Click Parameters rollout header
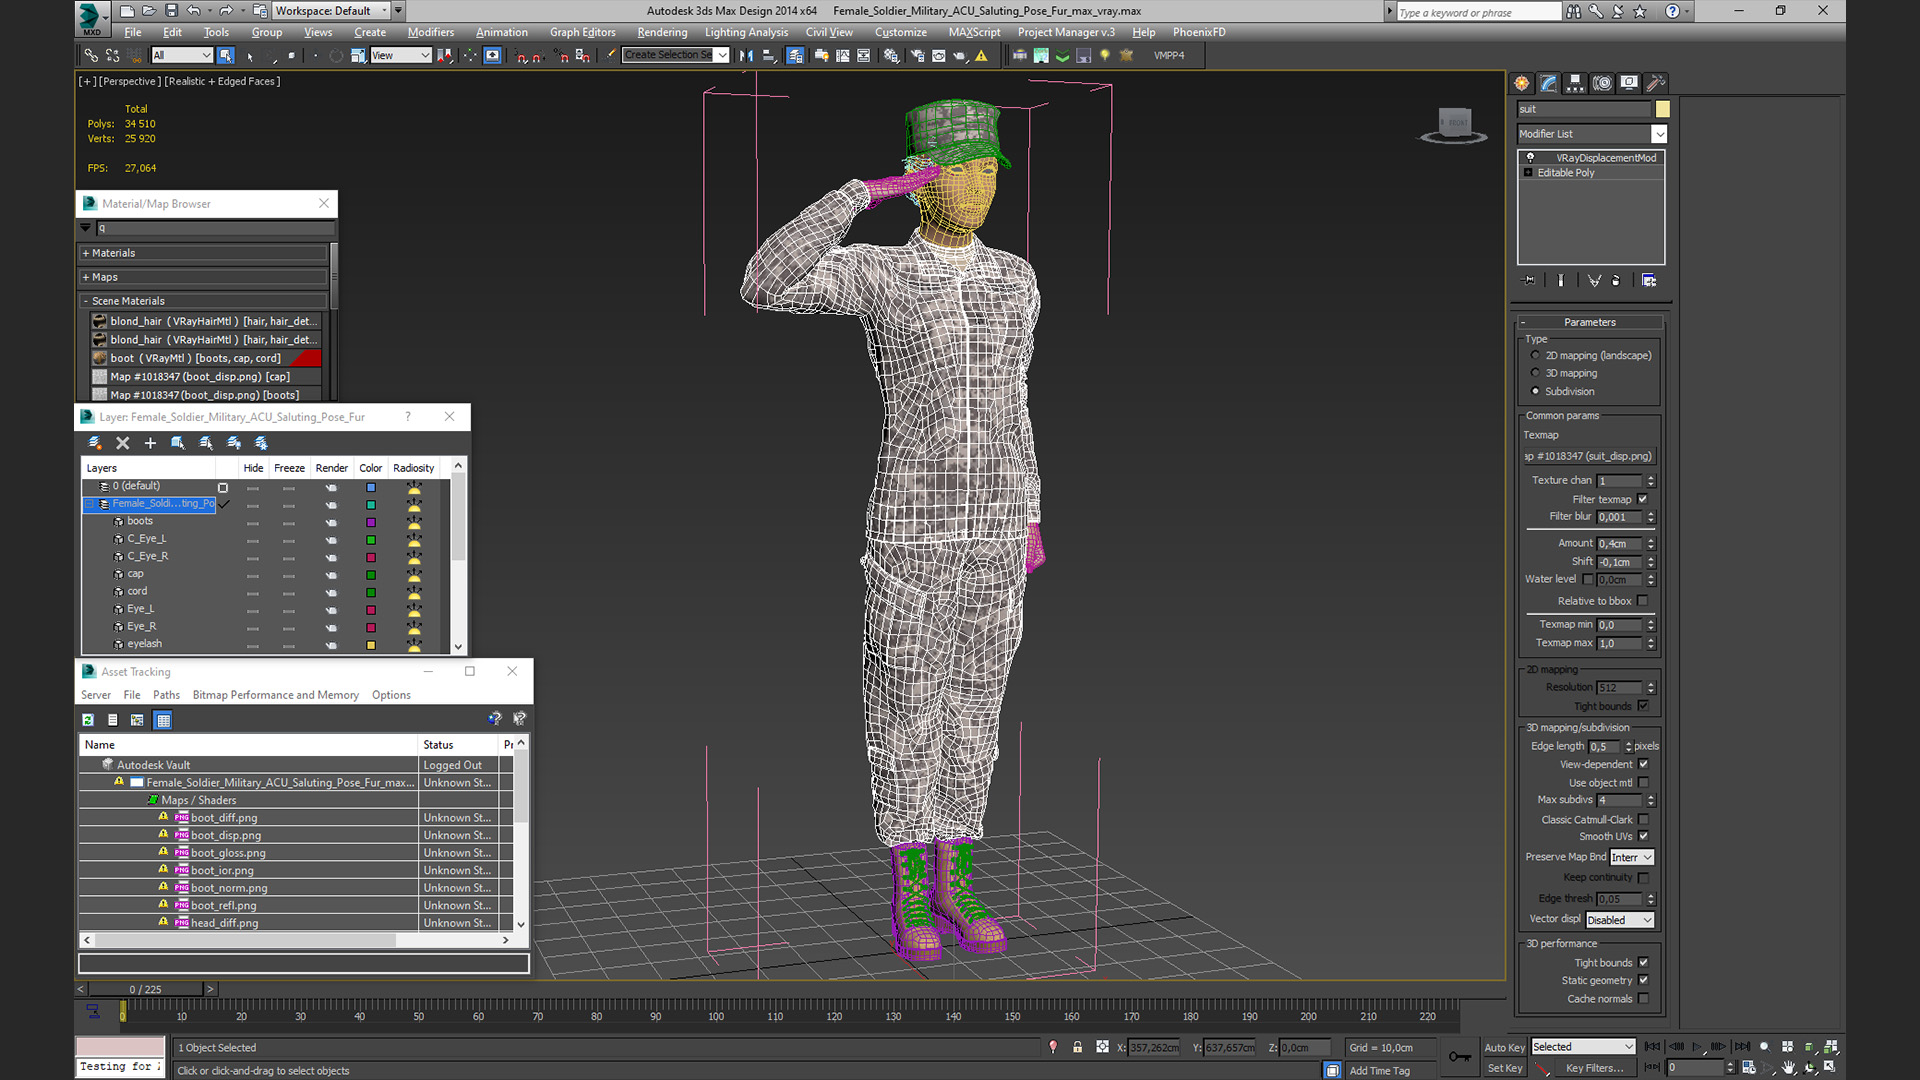Image resolution: width=1920 pixels, height=1080 pixels. [x=1590, y=322]
